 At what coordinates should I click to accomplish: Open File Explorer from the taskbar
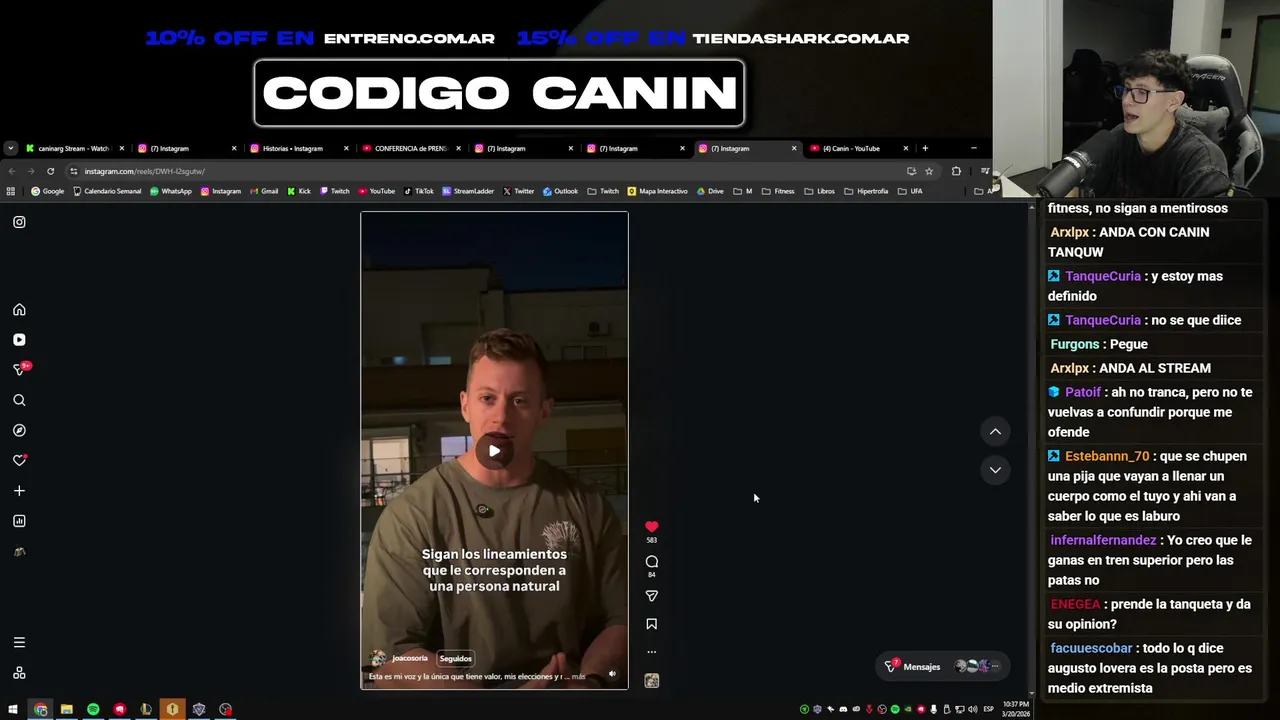66,709
